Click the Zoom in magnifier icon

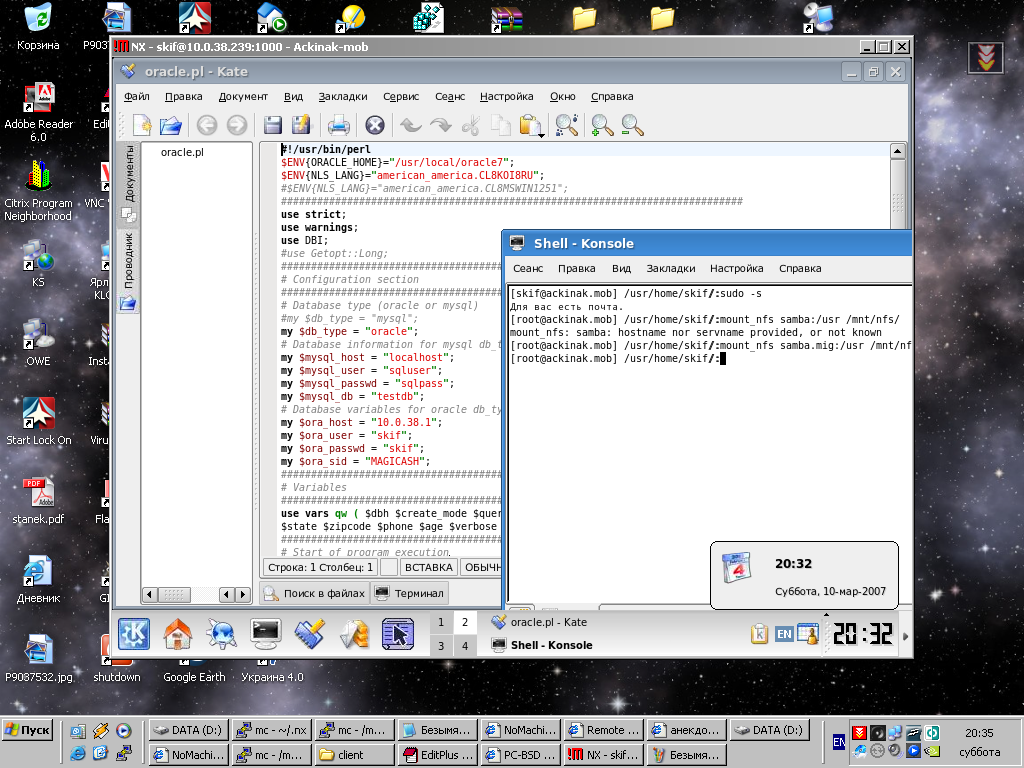602,125
